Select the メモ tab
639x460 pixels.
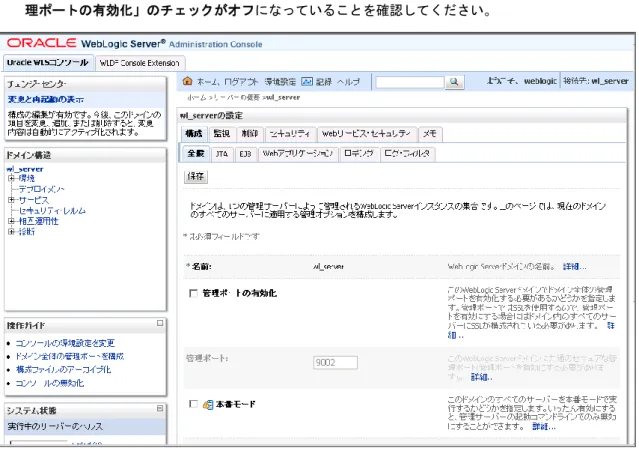[430, 134]
